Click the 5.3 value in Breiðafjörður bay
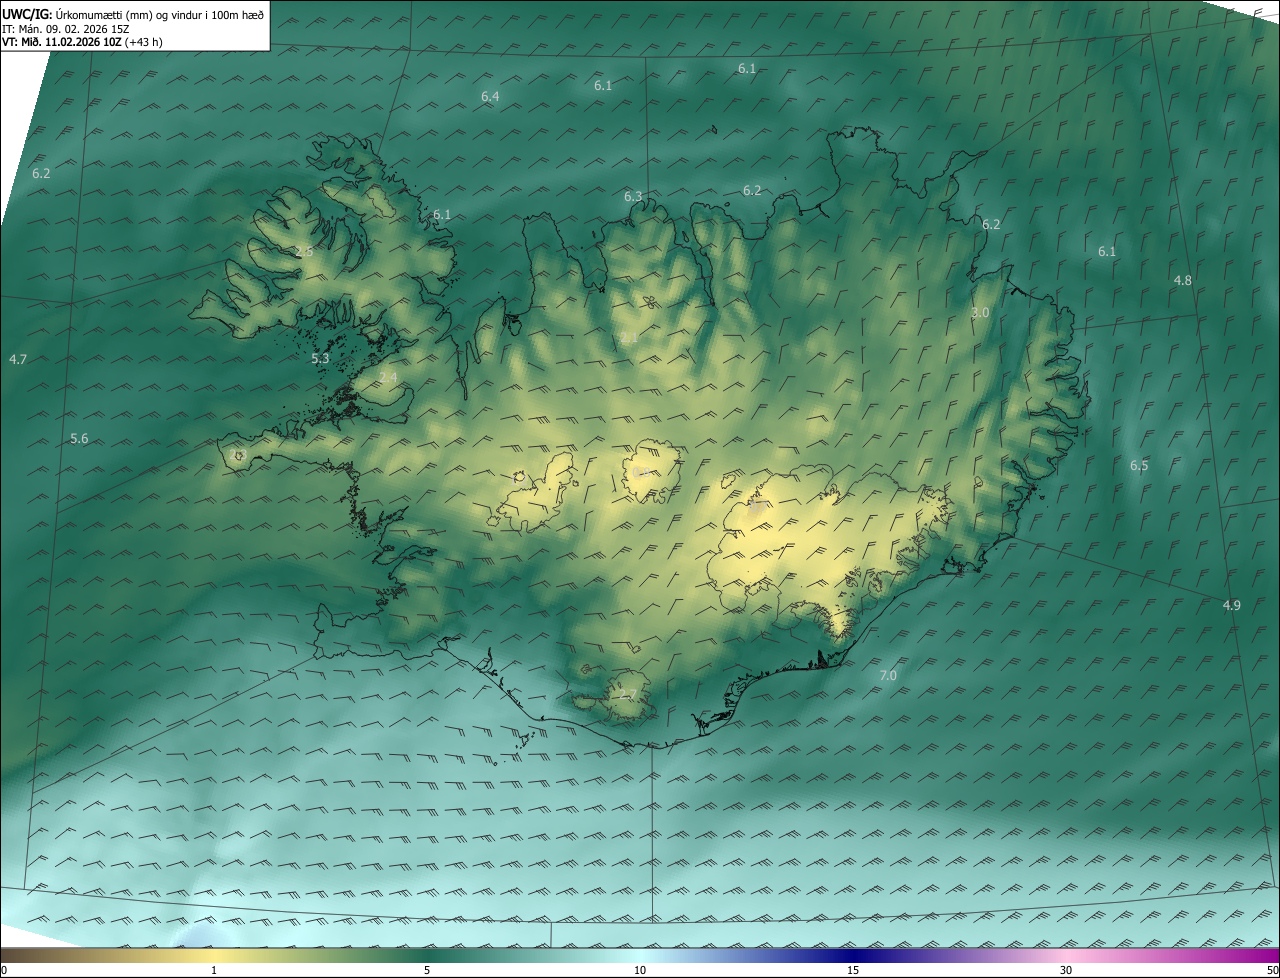Image resolution: width=1280 pixels, height=978 pixels. [320, 358]
